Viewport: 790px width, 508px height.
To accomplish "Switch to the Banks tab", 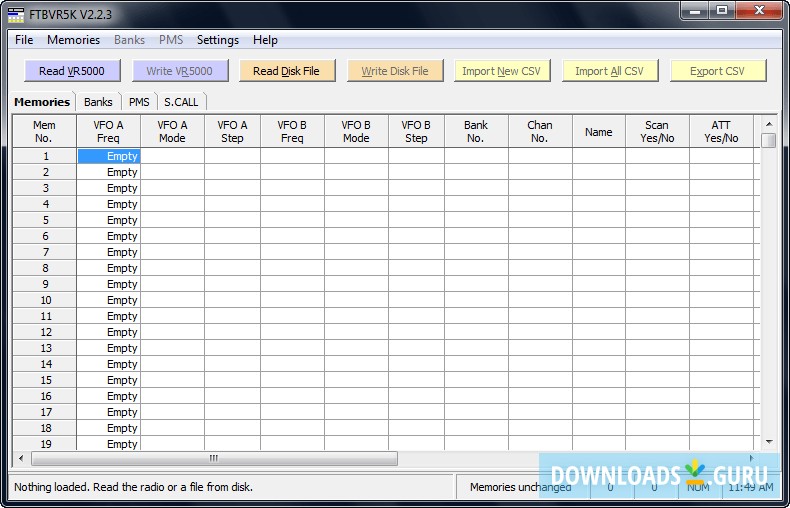I will click(x=98, y=102).
